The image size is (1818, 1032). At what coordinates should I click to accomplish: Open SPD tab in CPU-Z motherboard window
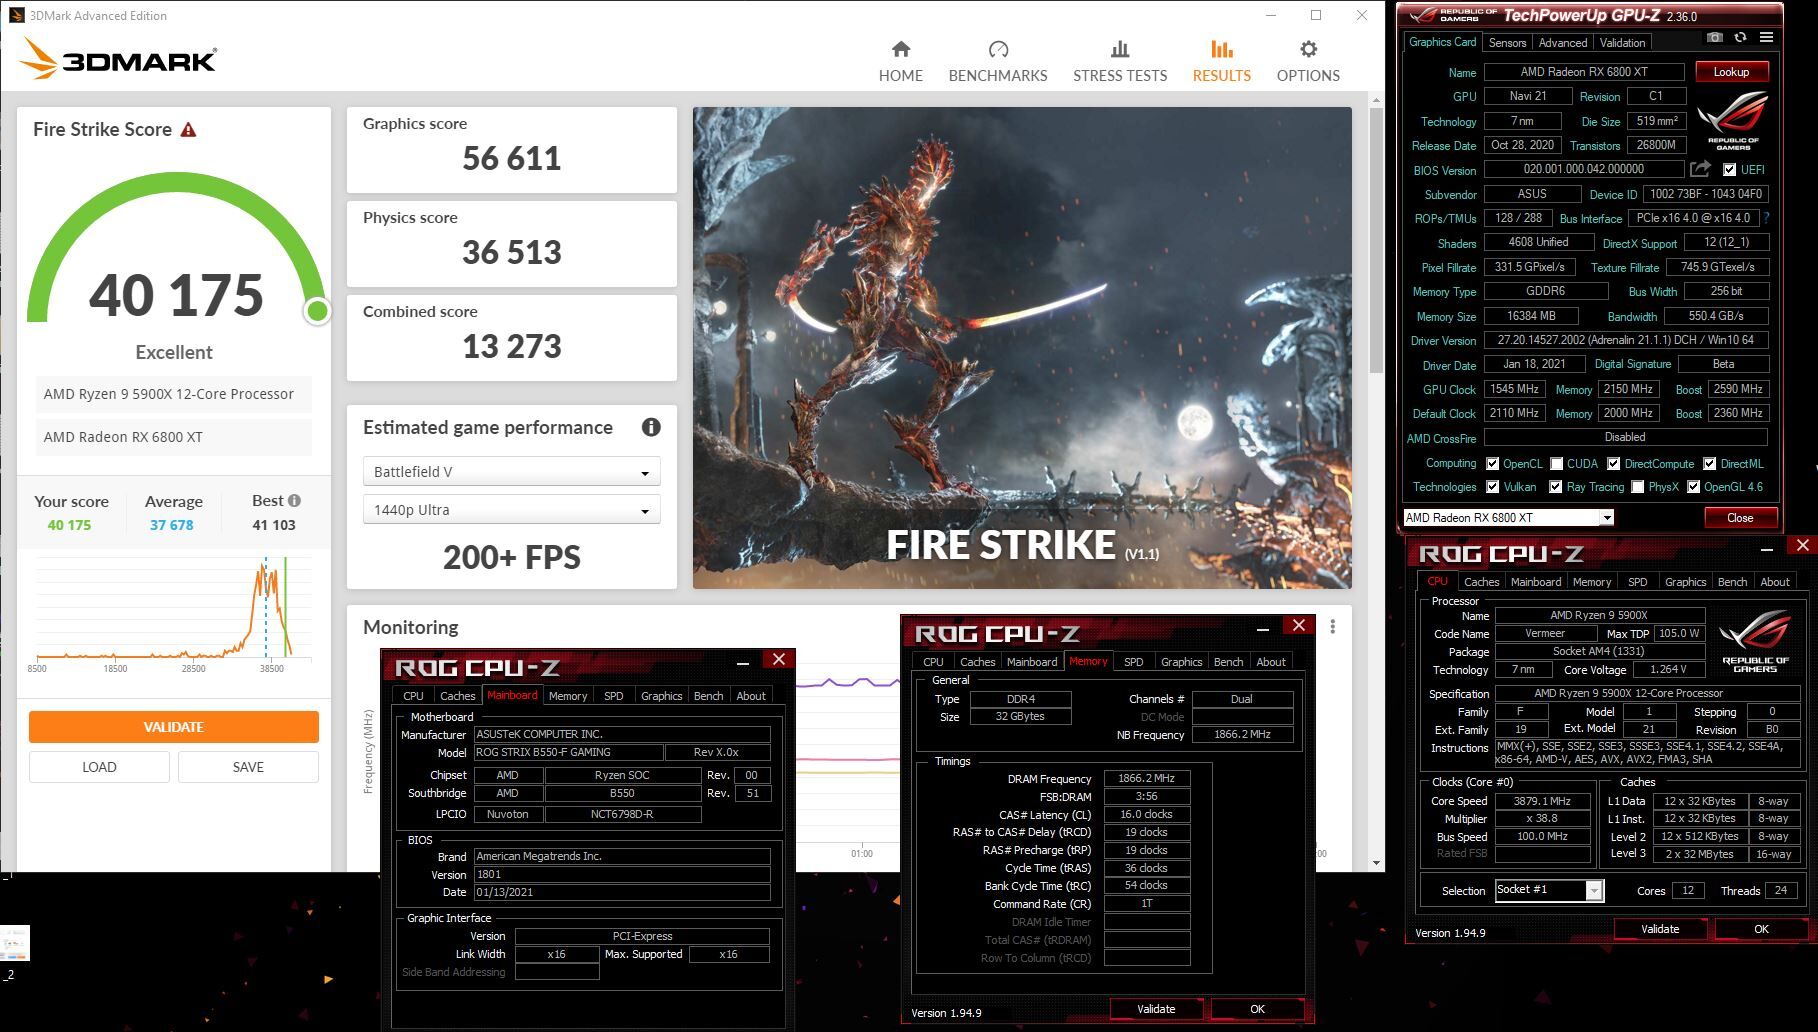tap(613, 696)
